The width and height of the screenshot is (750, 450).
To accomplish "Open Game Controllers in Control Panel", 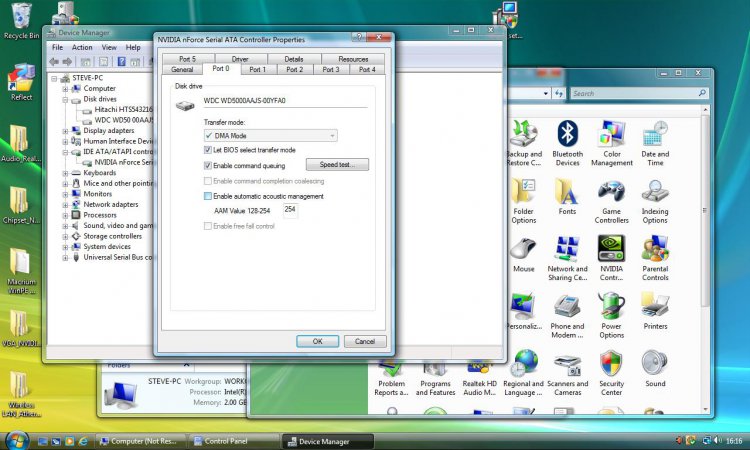I will 611,200.
